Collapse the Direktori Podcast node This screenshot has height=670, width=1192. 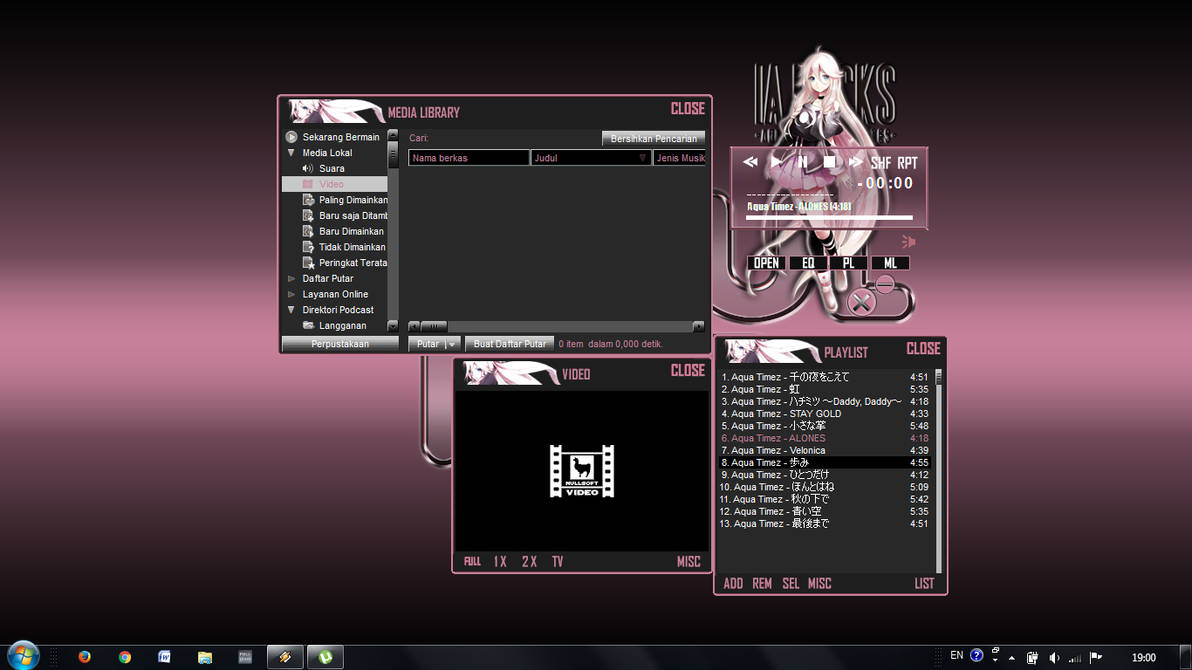point(291,310)
